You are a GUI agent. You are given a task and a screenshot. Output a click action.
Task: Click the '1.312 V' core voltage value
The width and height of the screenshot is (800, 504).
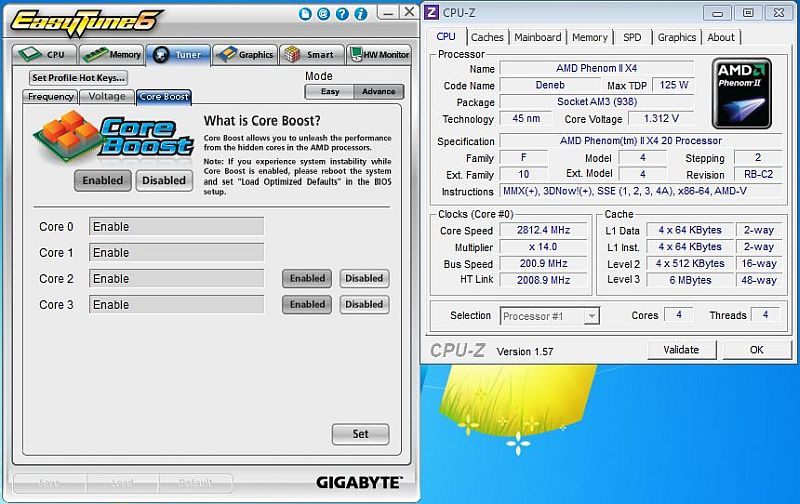(x=661, y=118)
